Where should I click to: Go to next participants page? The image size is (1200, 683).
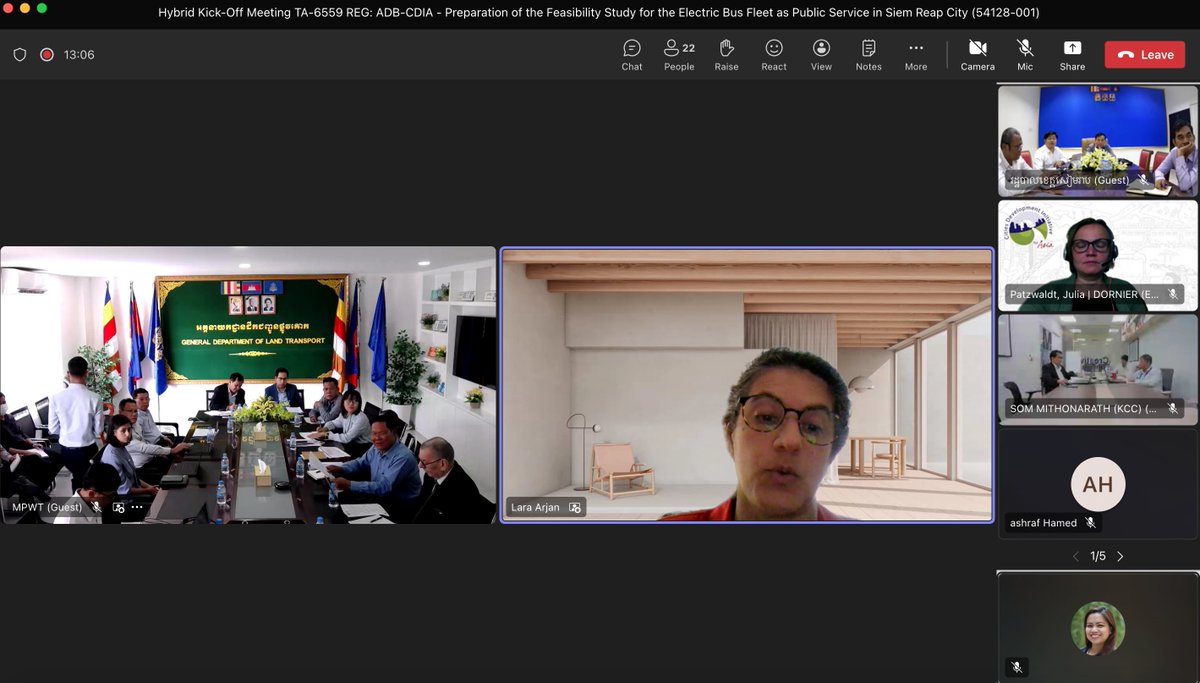[1120, 556]
